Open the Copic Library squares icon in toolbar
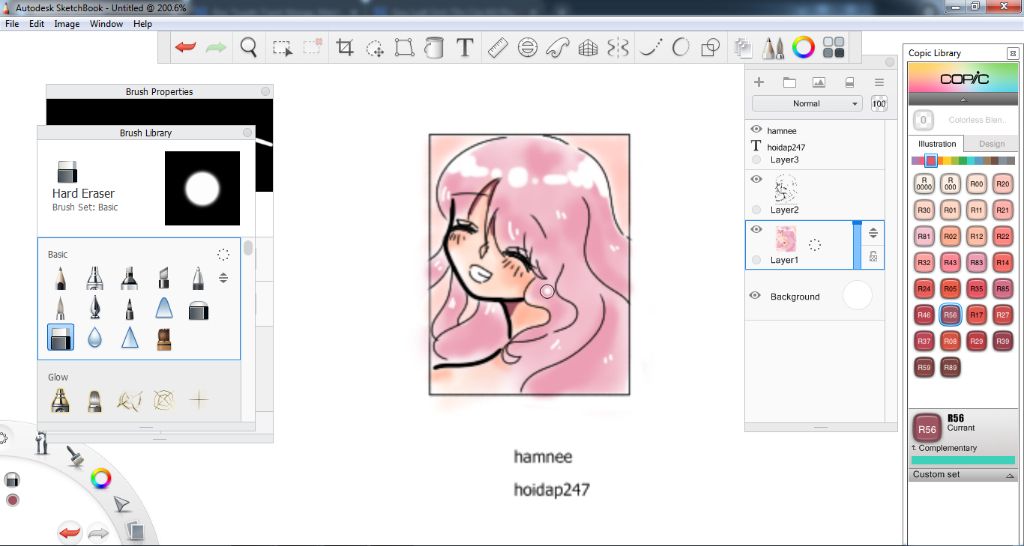This screenshot has height=546, width=1024. click(833, 47)
